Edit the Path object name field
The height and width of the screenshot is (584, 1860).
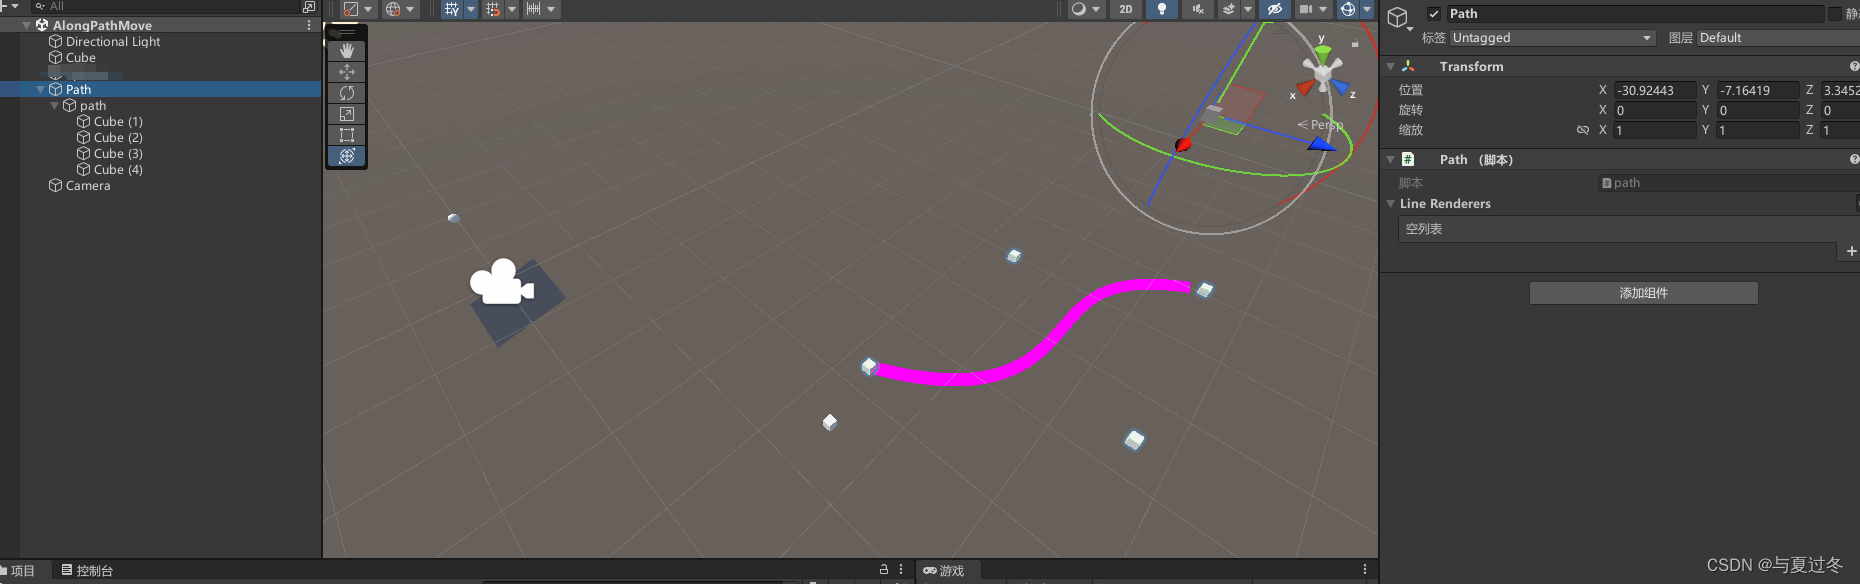tap(1636, 14)
